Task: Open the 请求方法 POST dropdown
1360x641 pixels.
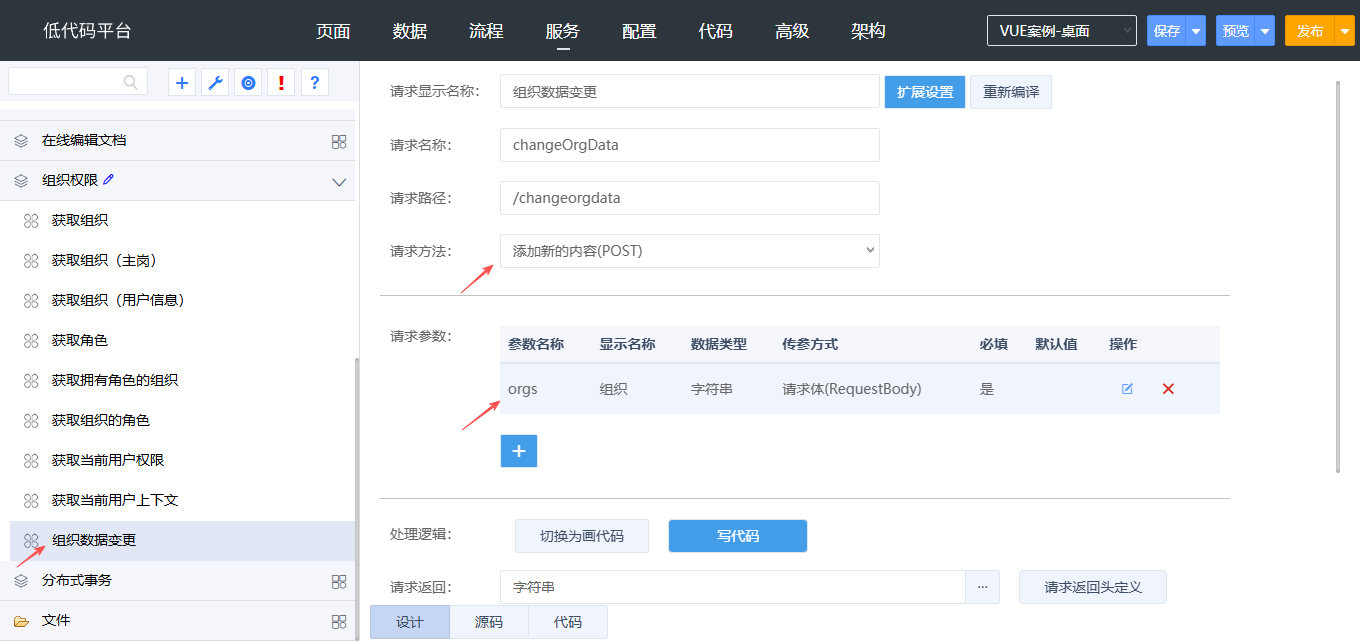Action: (689, 251)
